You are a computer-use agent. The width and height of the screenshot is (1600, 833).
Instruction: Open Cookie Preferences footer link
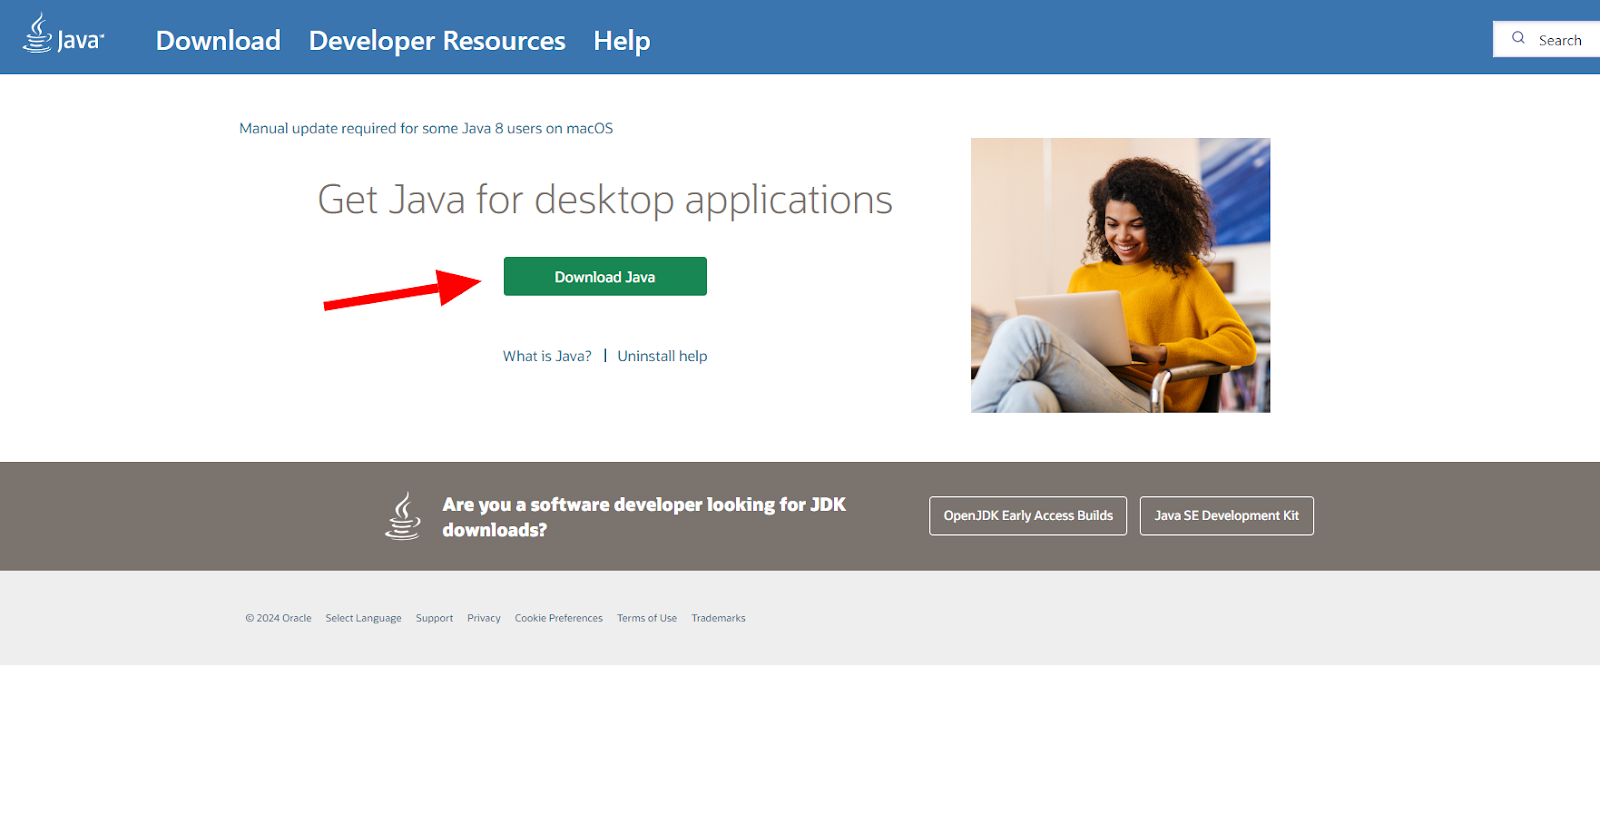tap(559, 618)
